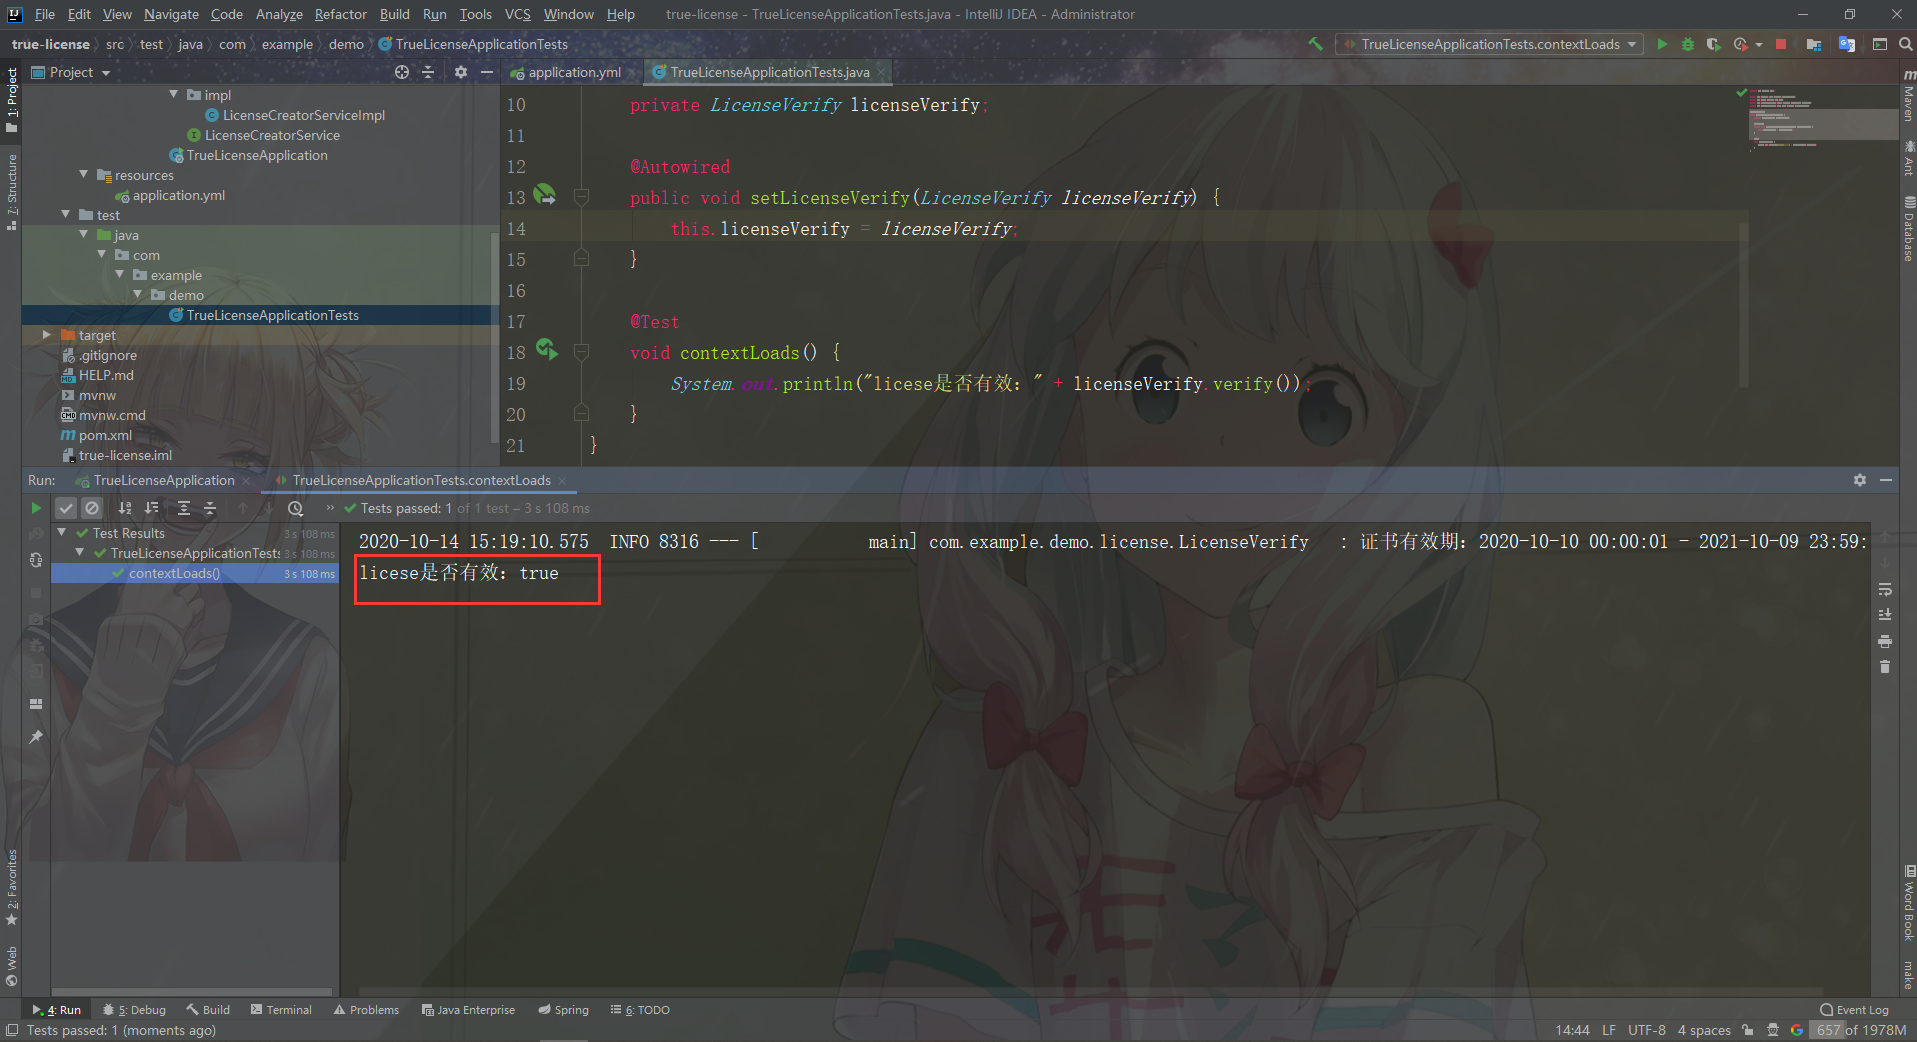Toggle the Web tool window stripe button
The height and width of the screenshot is (1042, 1917).
pyautogui.click(x=12, y=965)
